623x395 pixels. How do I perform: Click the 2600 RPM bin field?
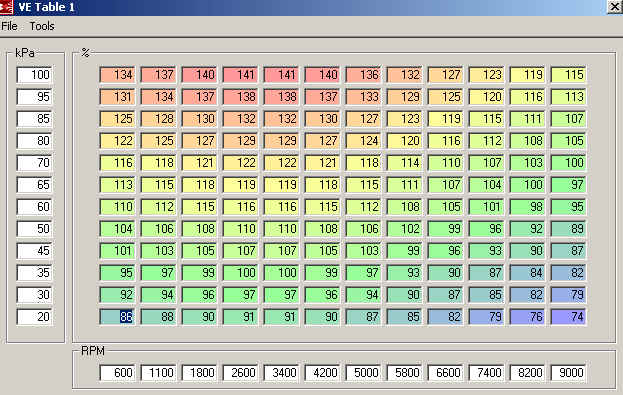click(240, 373)
